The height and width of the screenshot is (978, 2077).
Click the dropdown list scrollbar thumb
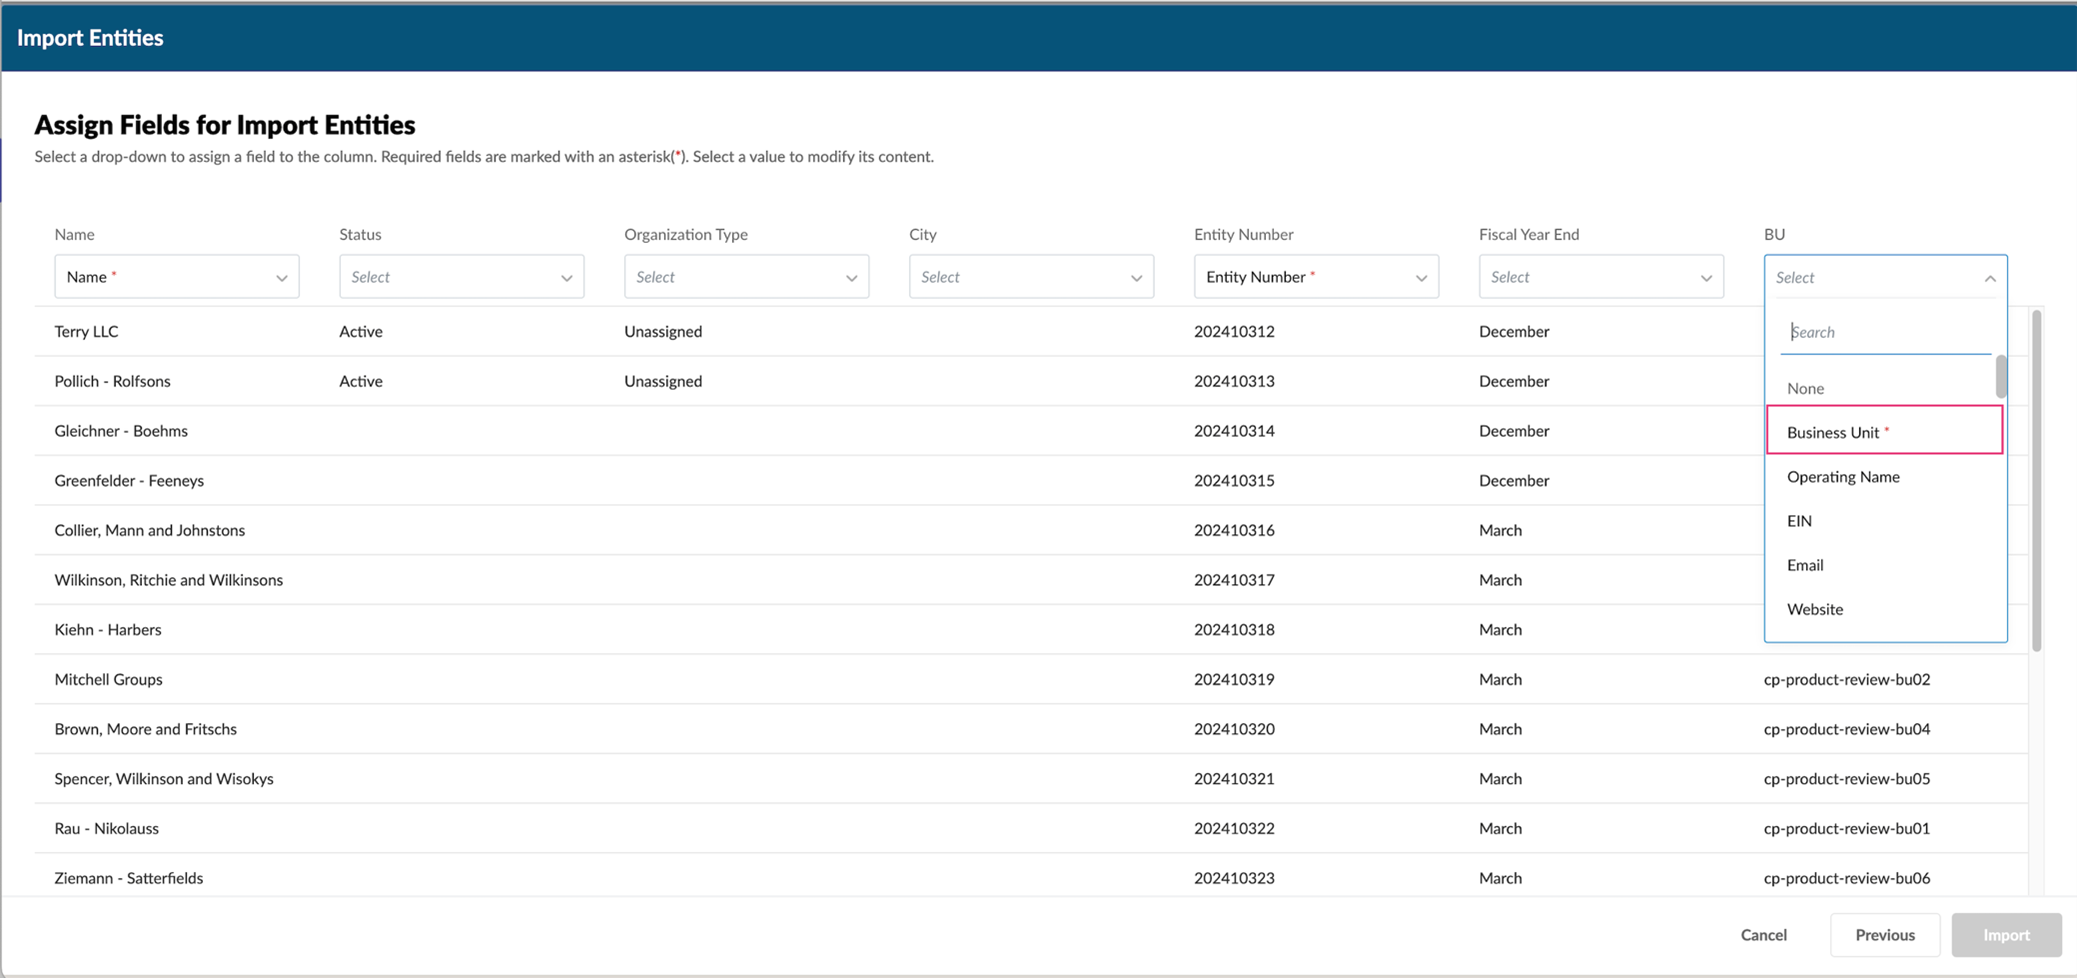2001,376
